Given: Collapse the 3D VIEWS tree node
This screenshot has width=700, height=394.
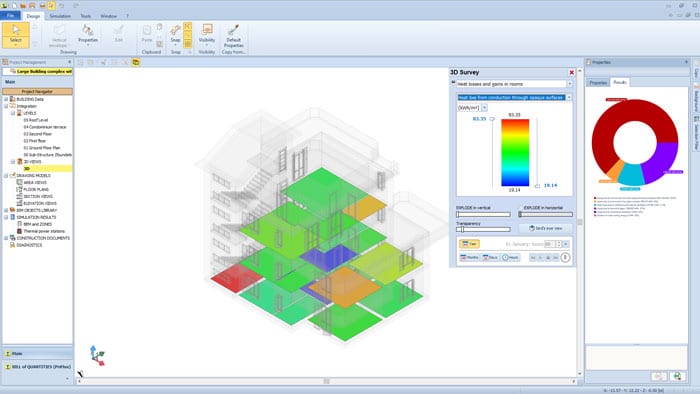Looking at the screenshot, I should point(13,162).
